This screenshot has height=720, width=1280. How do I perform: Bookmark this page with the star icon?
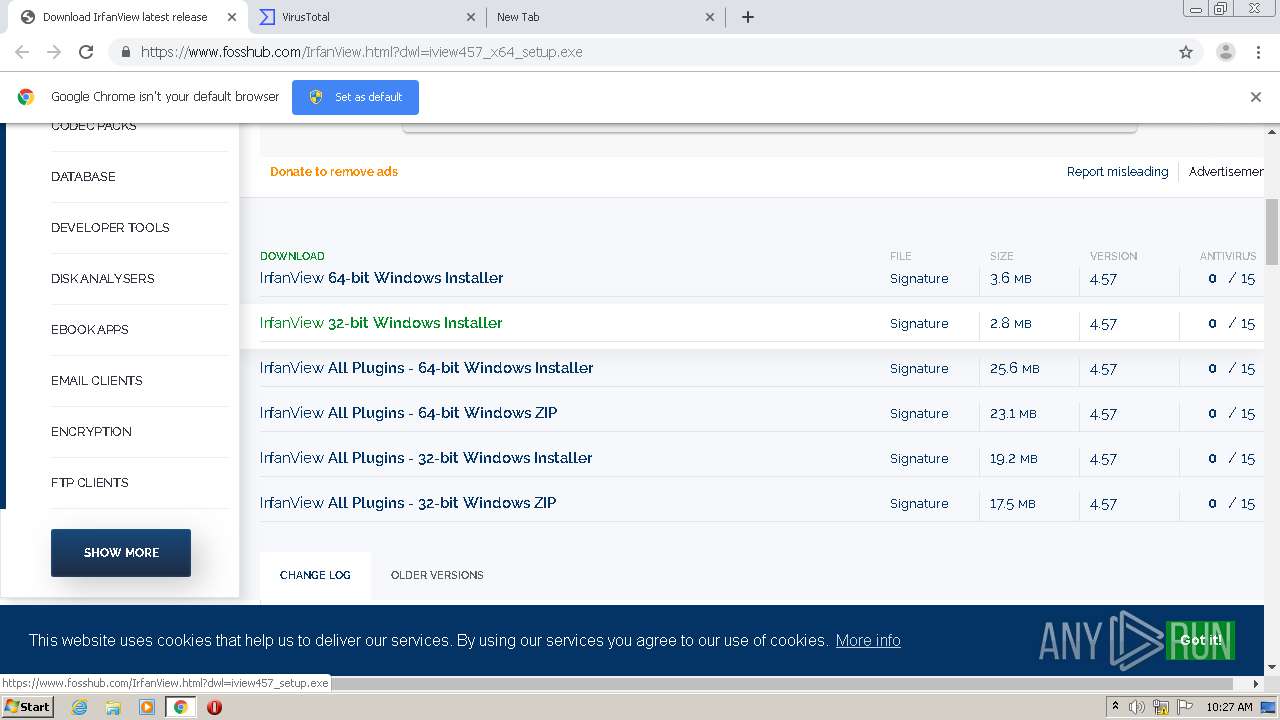coord(1186,52)
